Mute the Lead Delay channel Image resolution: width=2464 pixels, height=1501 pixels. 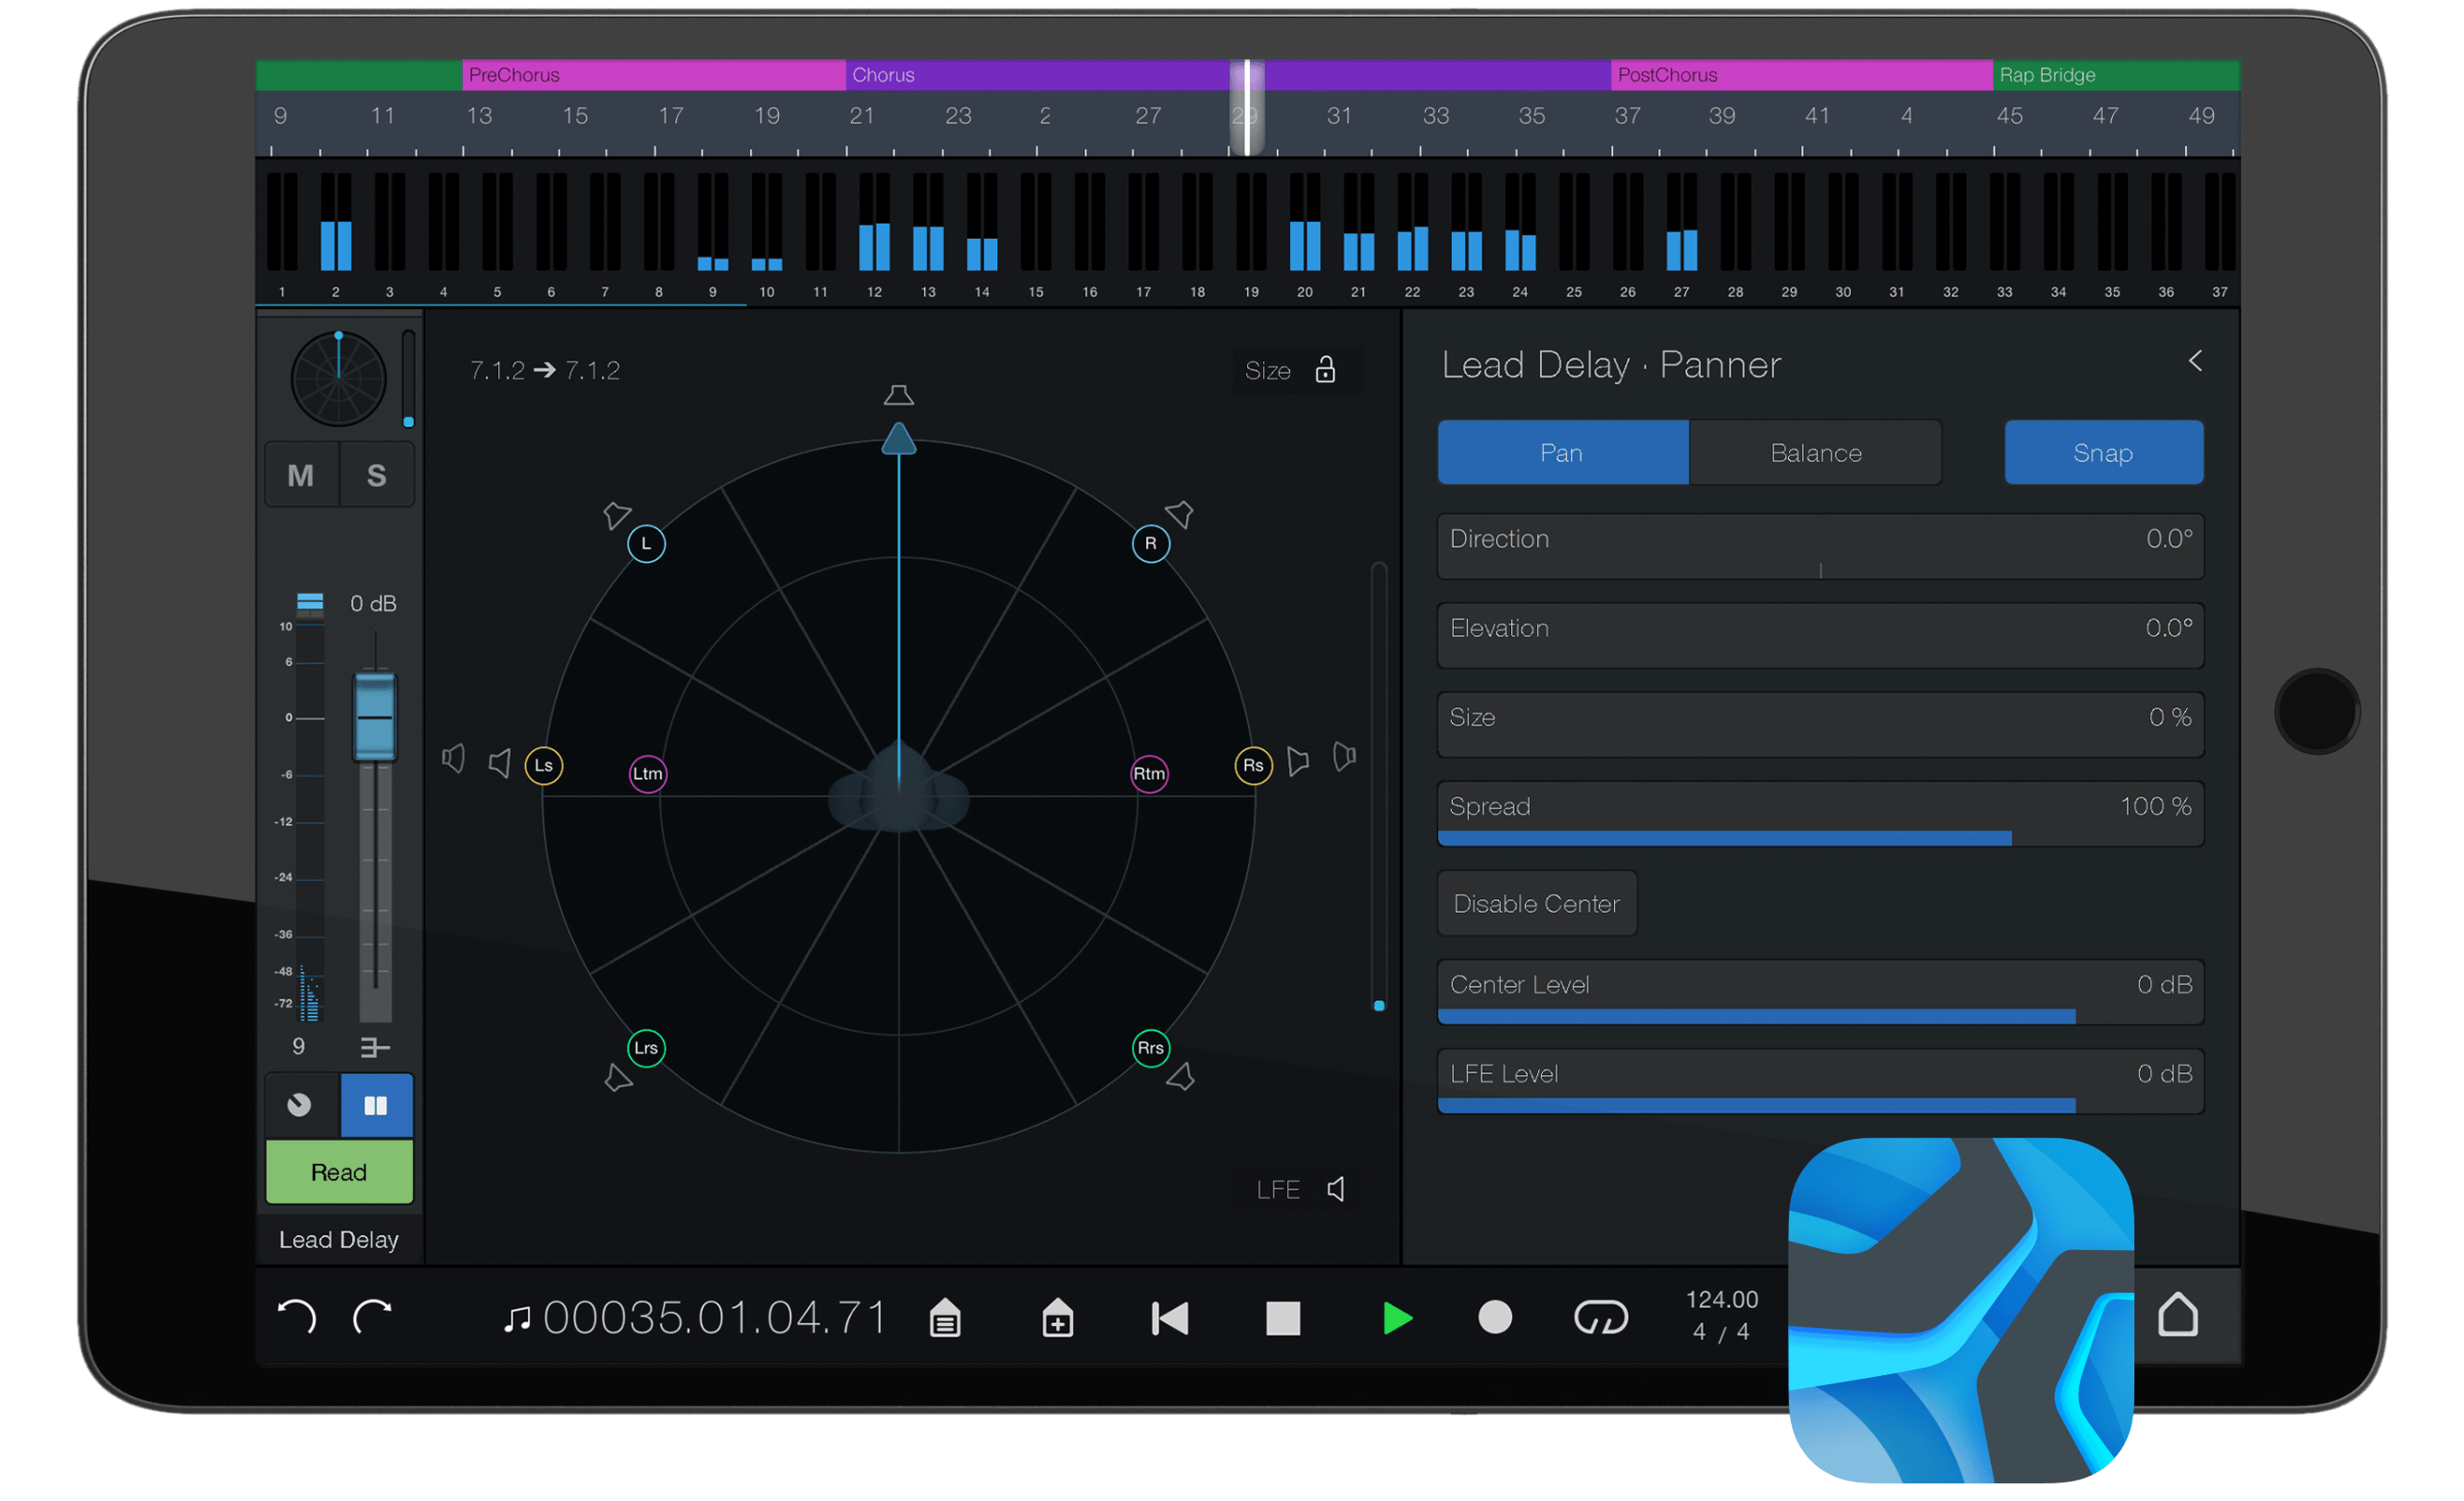(x=301, y=475)
